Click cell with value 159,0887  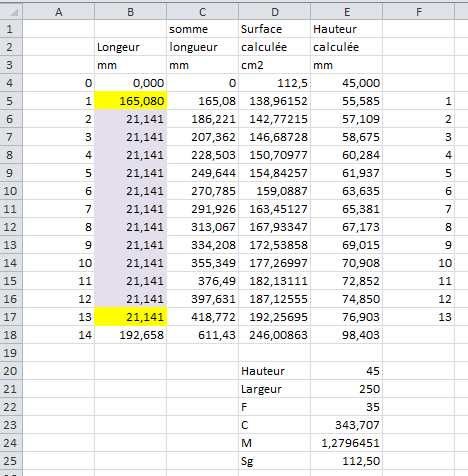(x=274, y=191)
